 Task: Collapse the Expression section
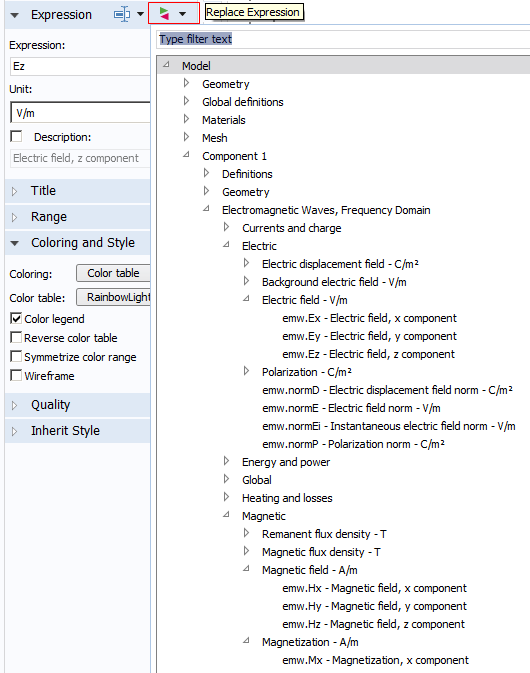15,15
